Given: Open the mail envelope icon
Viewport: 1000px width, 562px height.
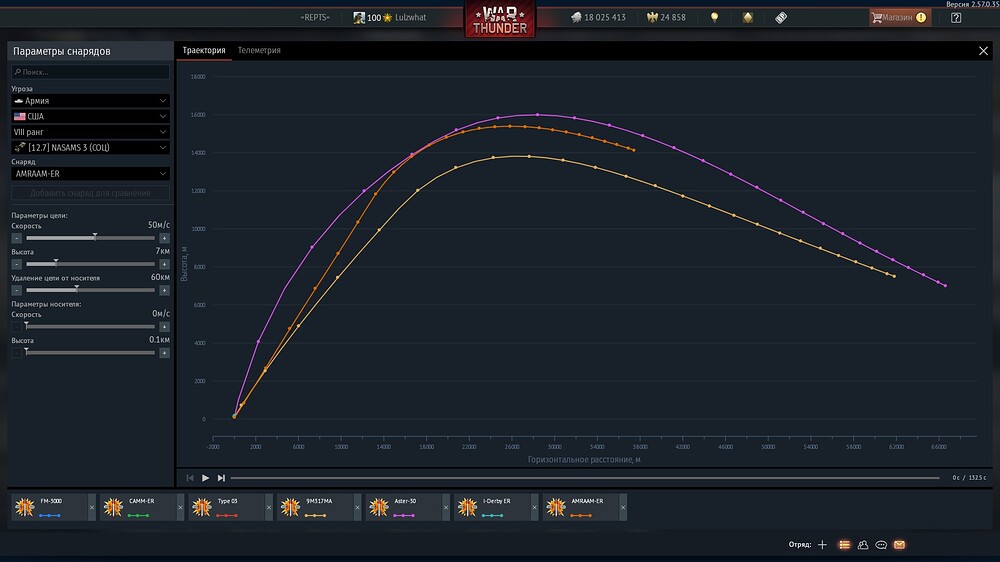Looking at the screenshot, I should (899, 545).
